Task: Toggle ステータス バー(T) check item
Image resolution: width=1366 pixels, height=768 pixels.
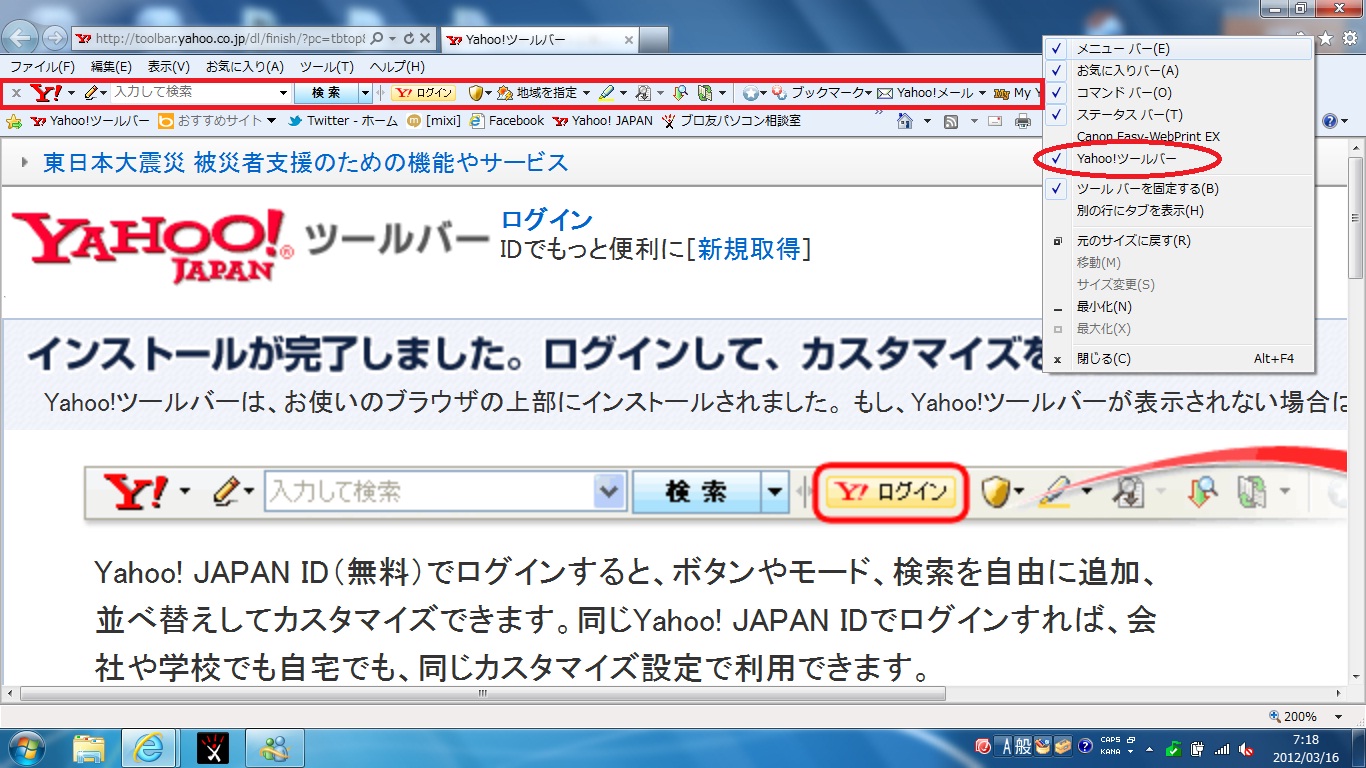Action: [1178, 114]
